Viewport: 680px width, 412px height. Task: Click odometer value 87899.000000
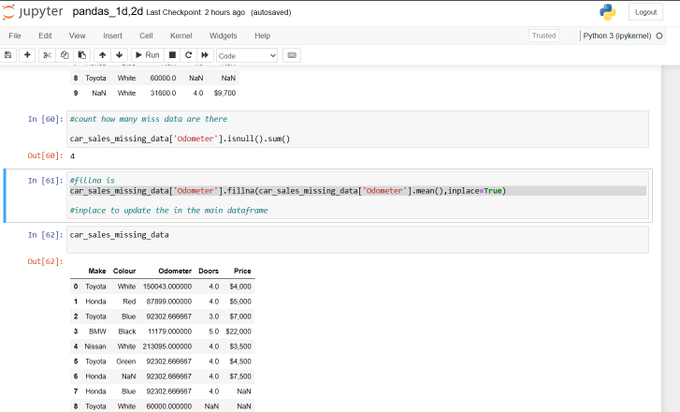(x=169, y=301)
